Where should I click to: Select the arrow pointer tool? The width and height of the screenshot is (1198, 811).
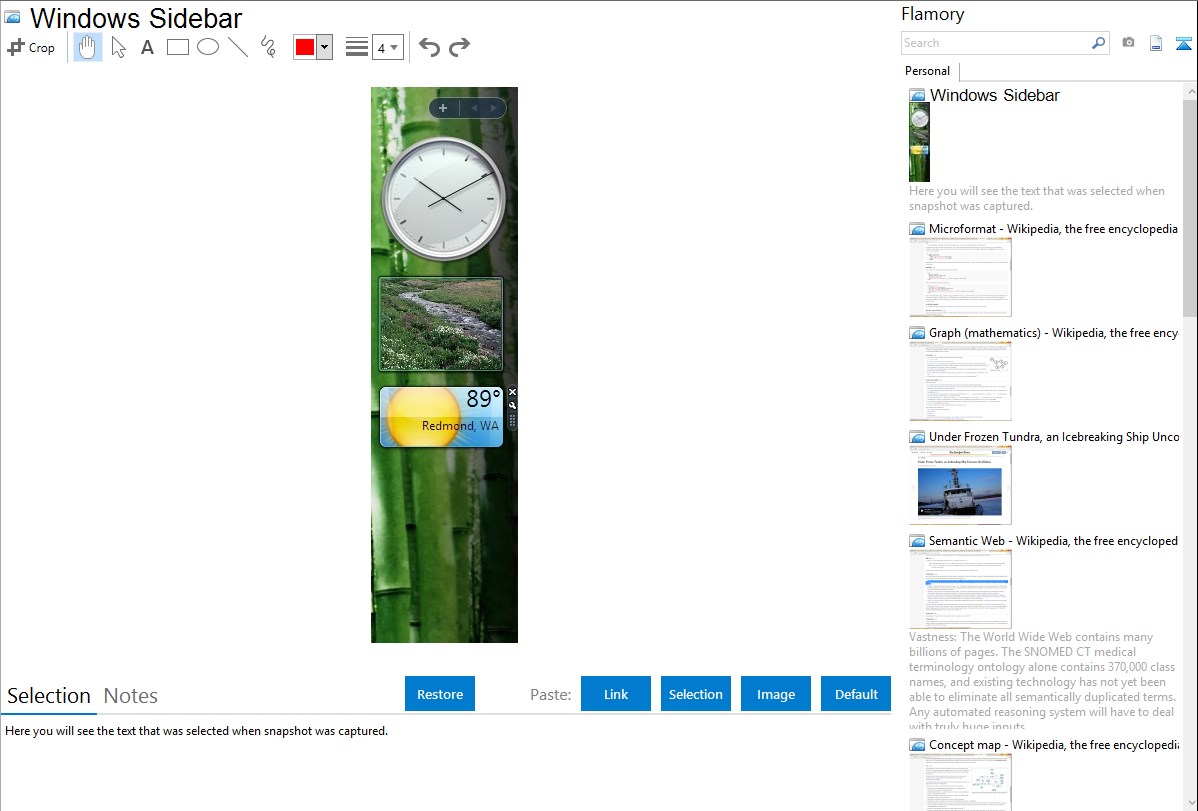tap(118, 47)
